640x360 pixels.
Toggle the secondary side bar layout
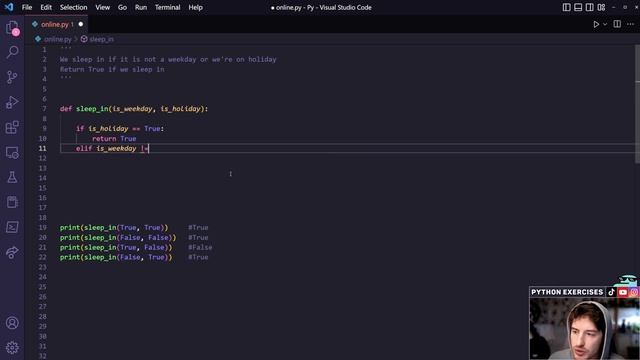(589, 7)
